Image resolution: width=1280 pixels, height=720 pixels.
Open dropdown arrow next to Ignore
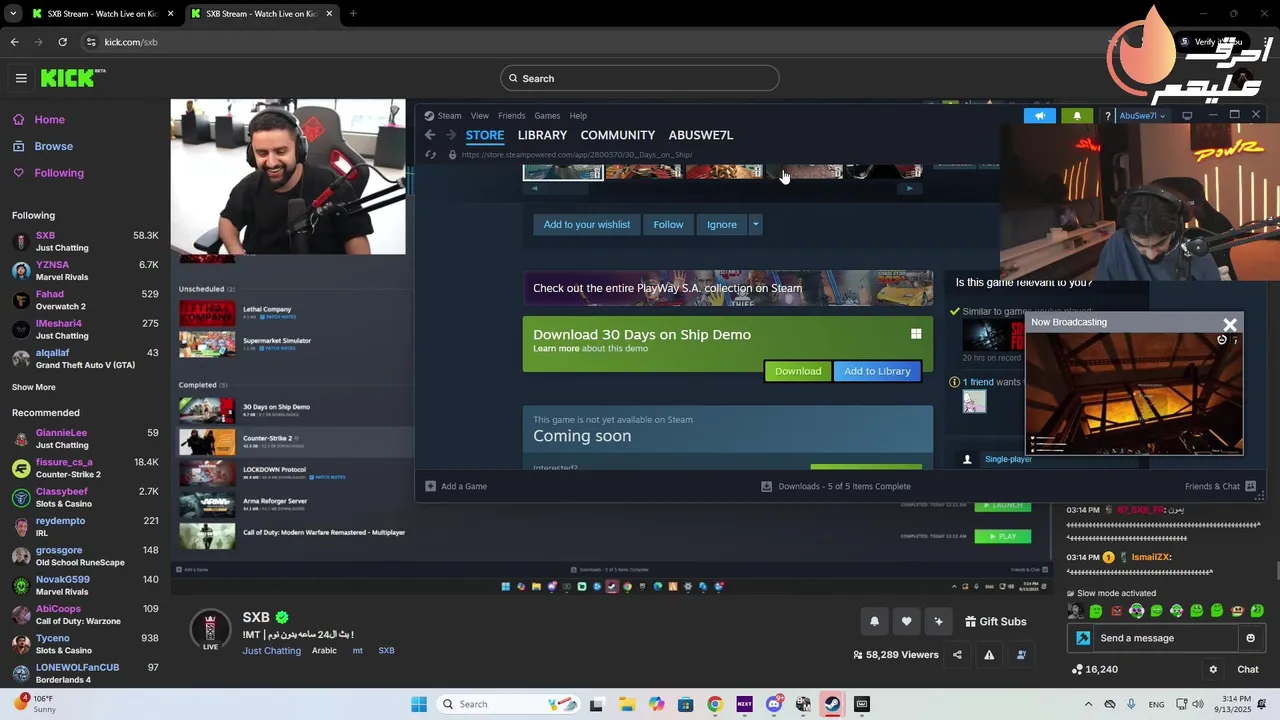pyautogui.click(x=756, y=225)
